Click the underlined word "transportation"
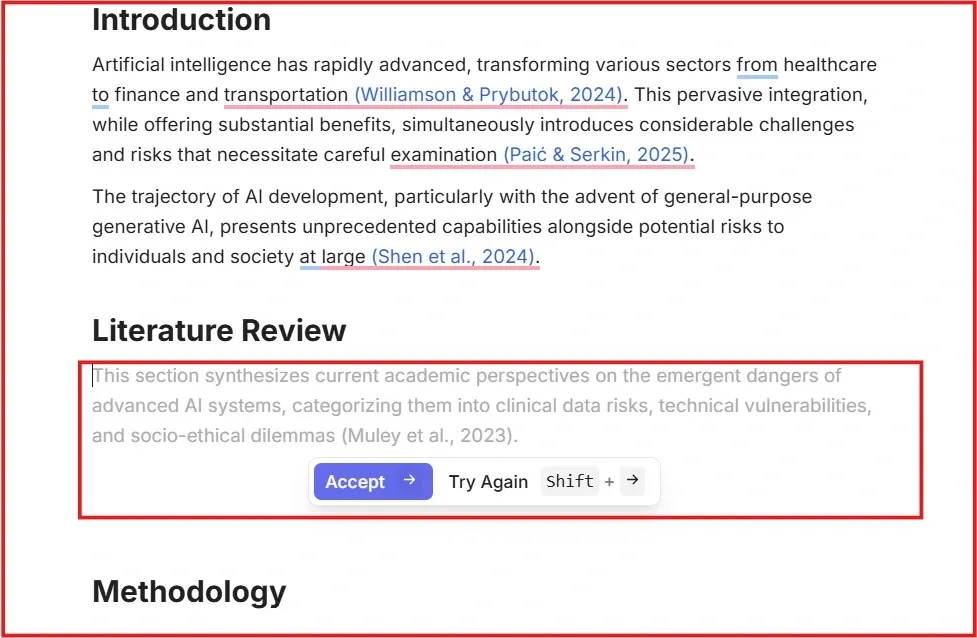 tap(286, 95)
